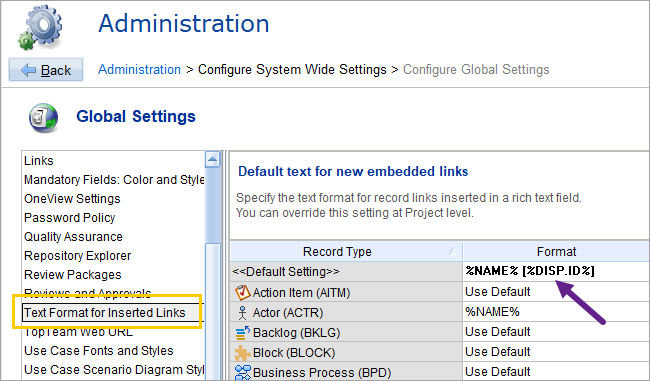This screenshot has width=650, height=381.
Task: Click the Format column header
Action: tap(556, 252)
